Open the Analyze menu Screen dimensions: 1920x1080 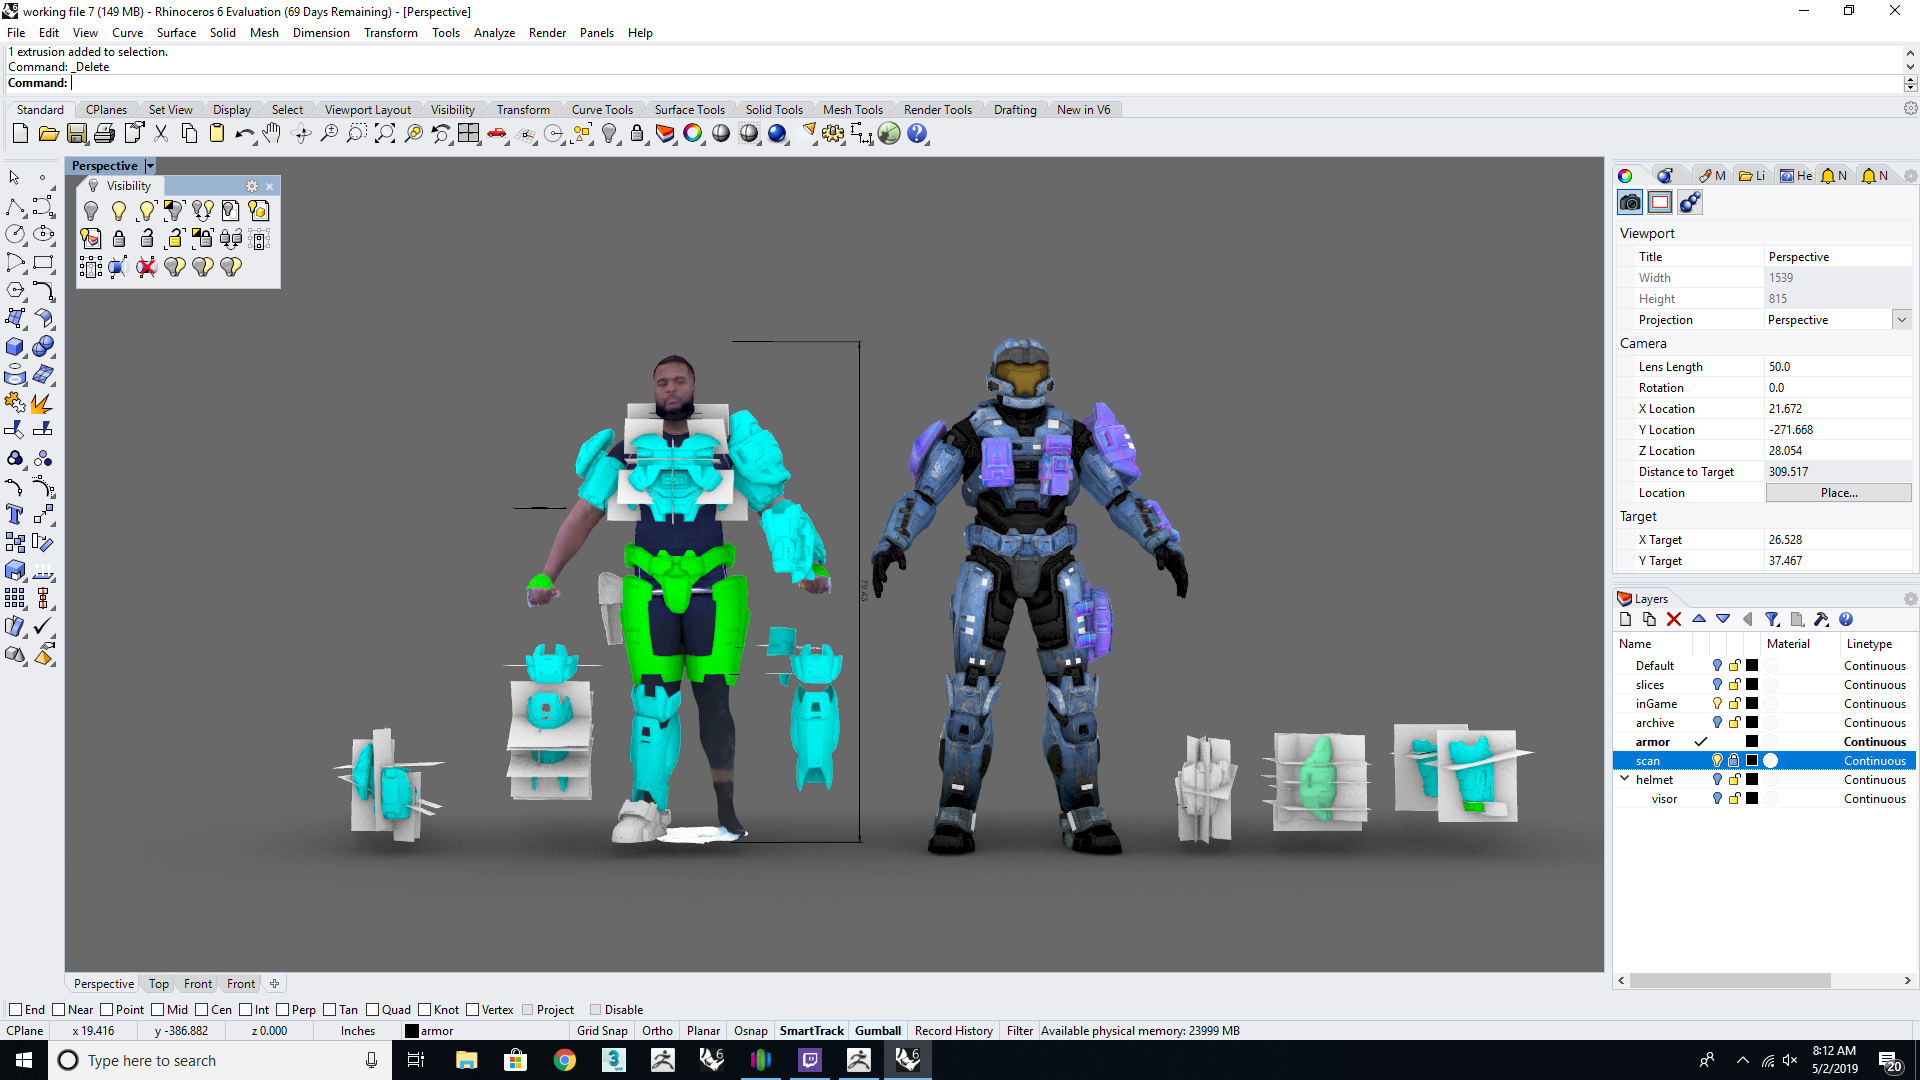point(494,33)
